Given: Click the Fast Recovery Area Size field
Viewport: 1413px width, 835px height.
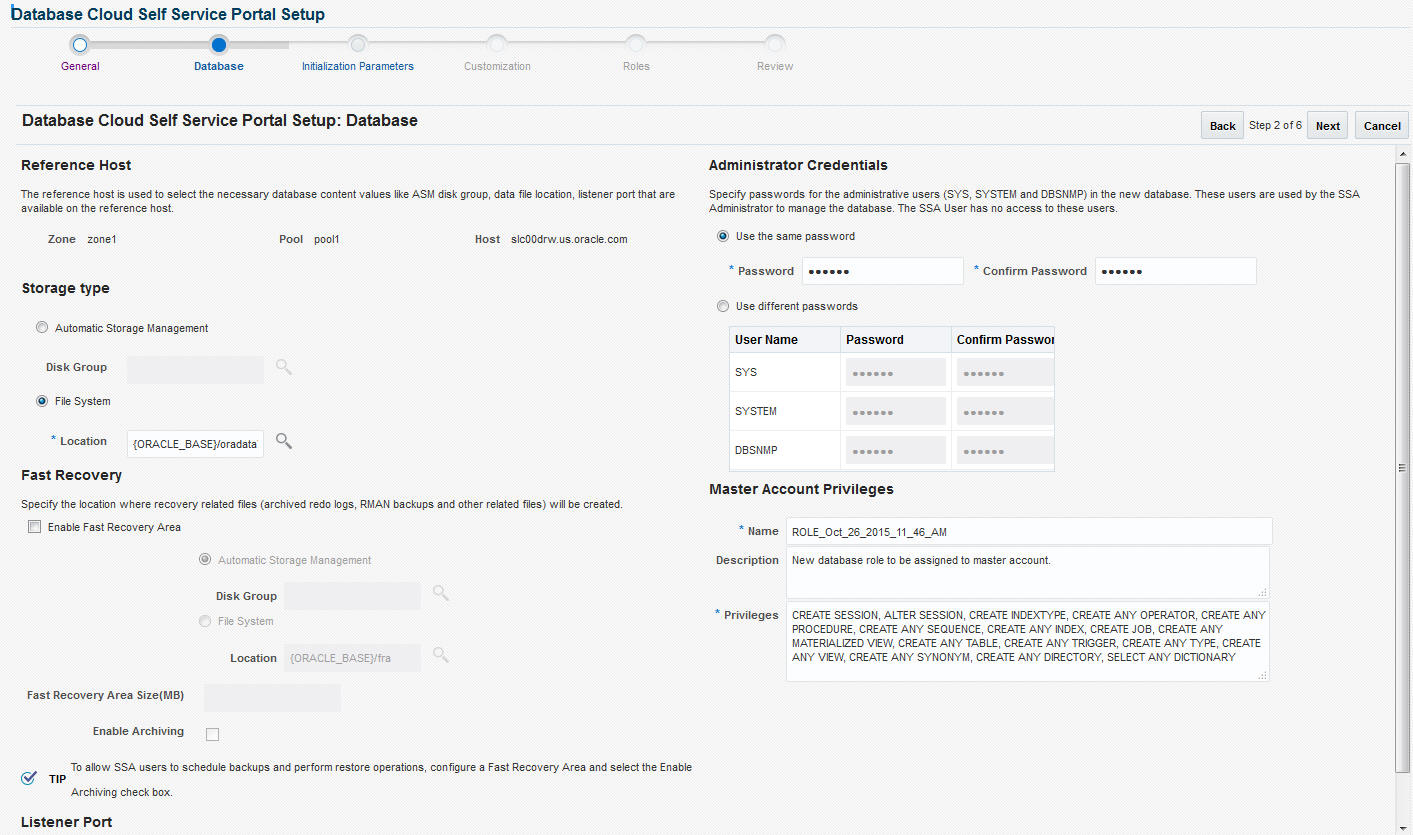Looking at the screenshot, I should (x=272, y=698).
